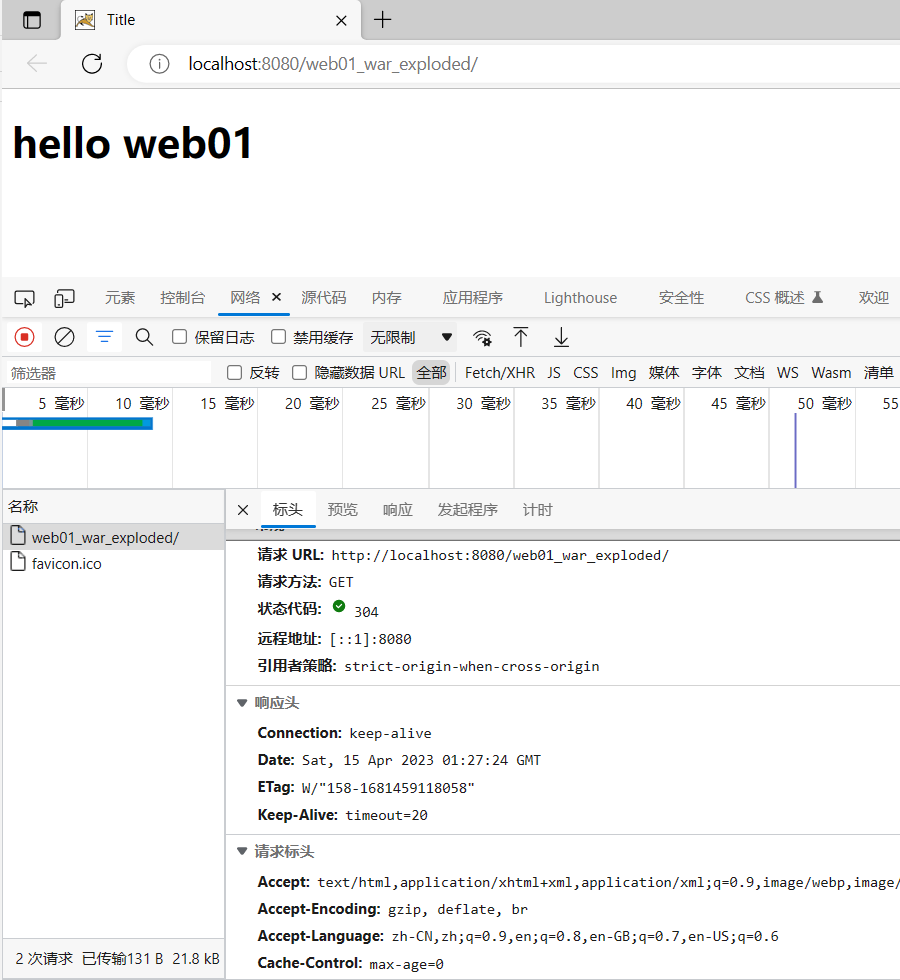Select favicon.ico in the request list
900x980 pixels.
tap(66, 564)
